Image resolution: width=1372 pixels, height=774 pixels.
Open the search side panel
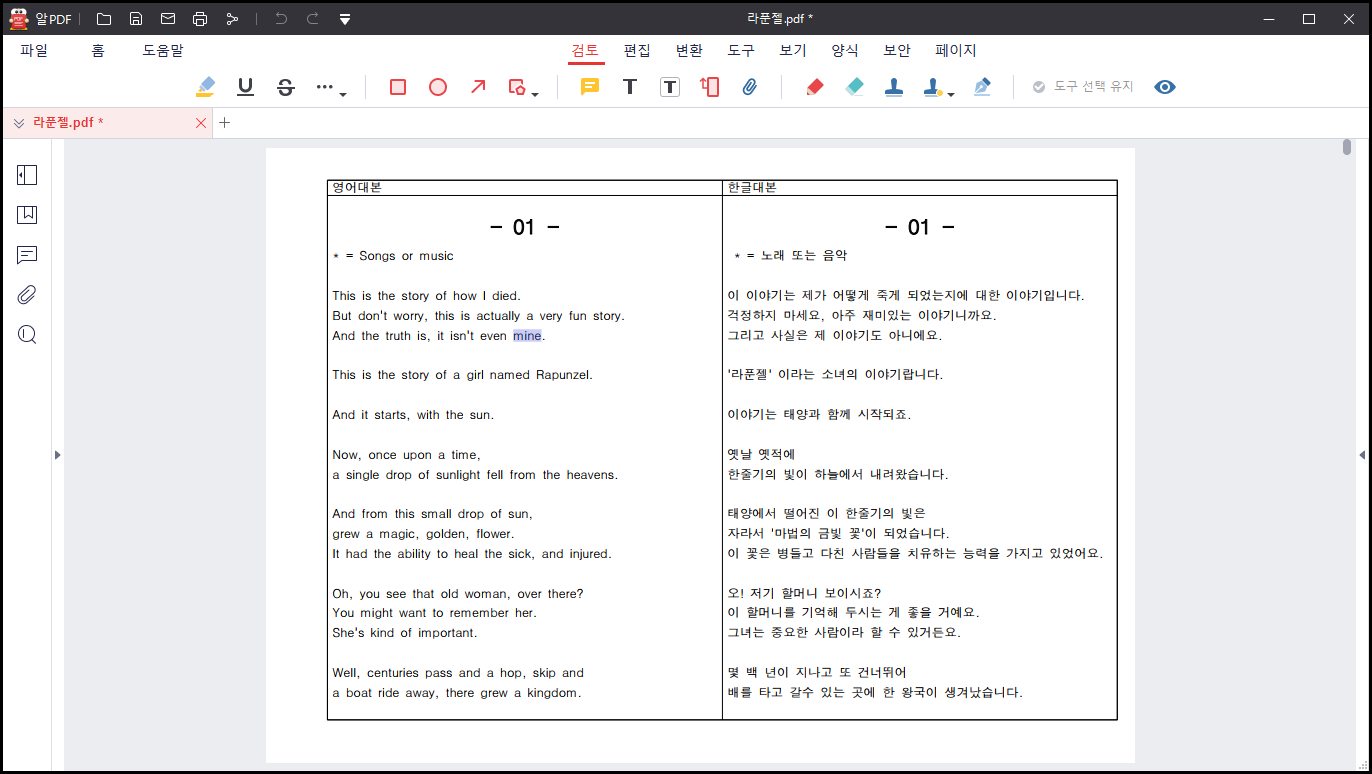[27, 335]
